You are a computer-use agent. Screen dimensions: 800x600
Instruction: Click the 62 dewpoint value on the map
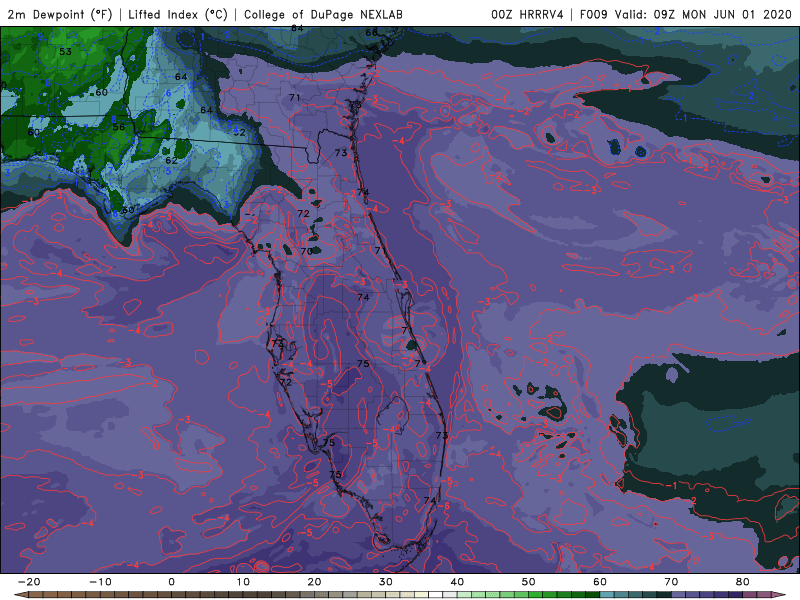tap(171, 160)
